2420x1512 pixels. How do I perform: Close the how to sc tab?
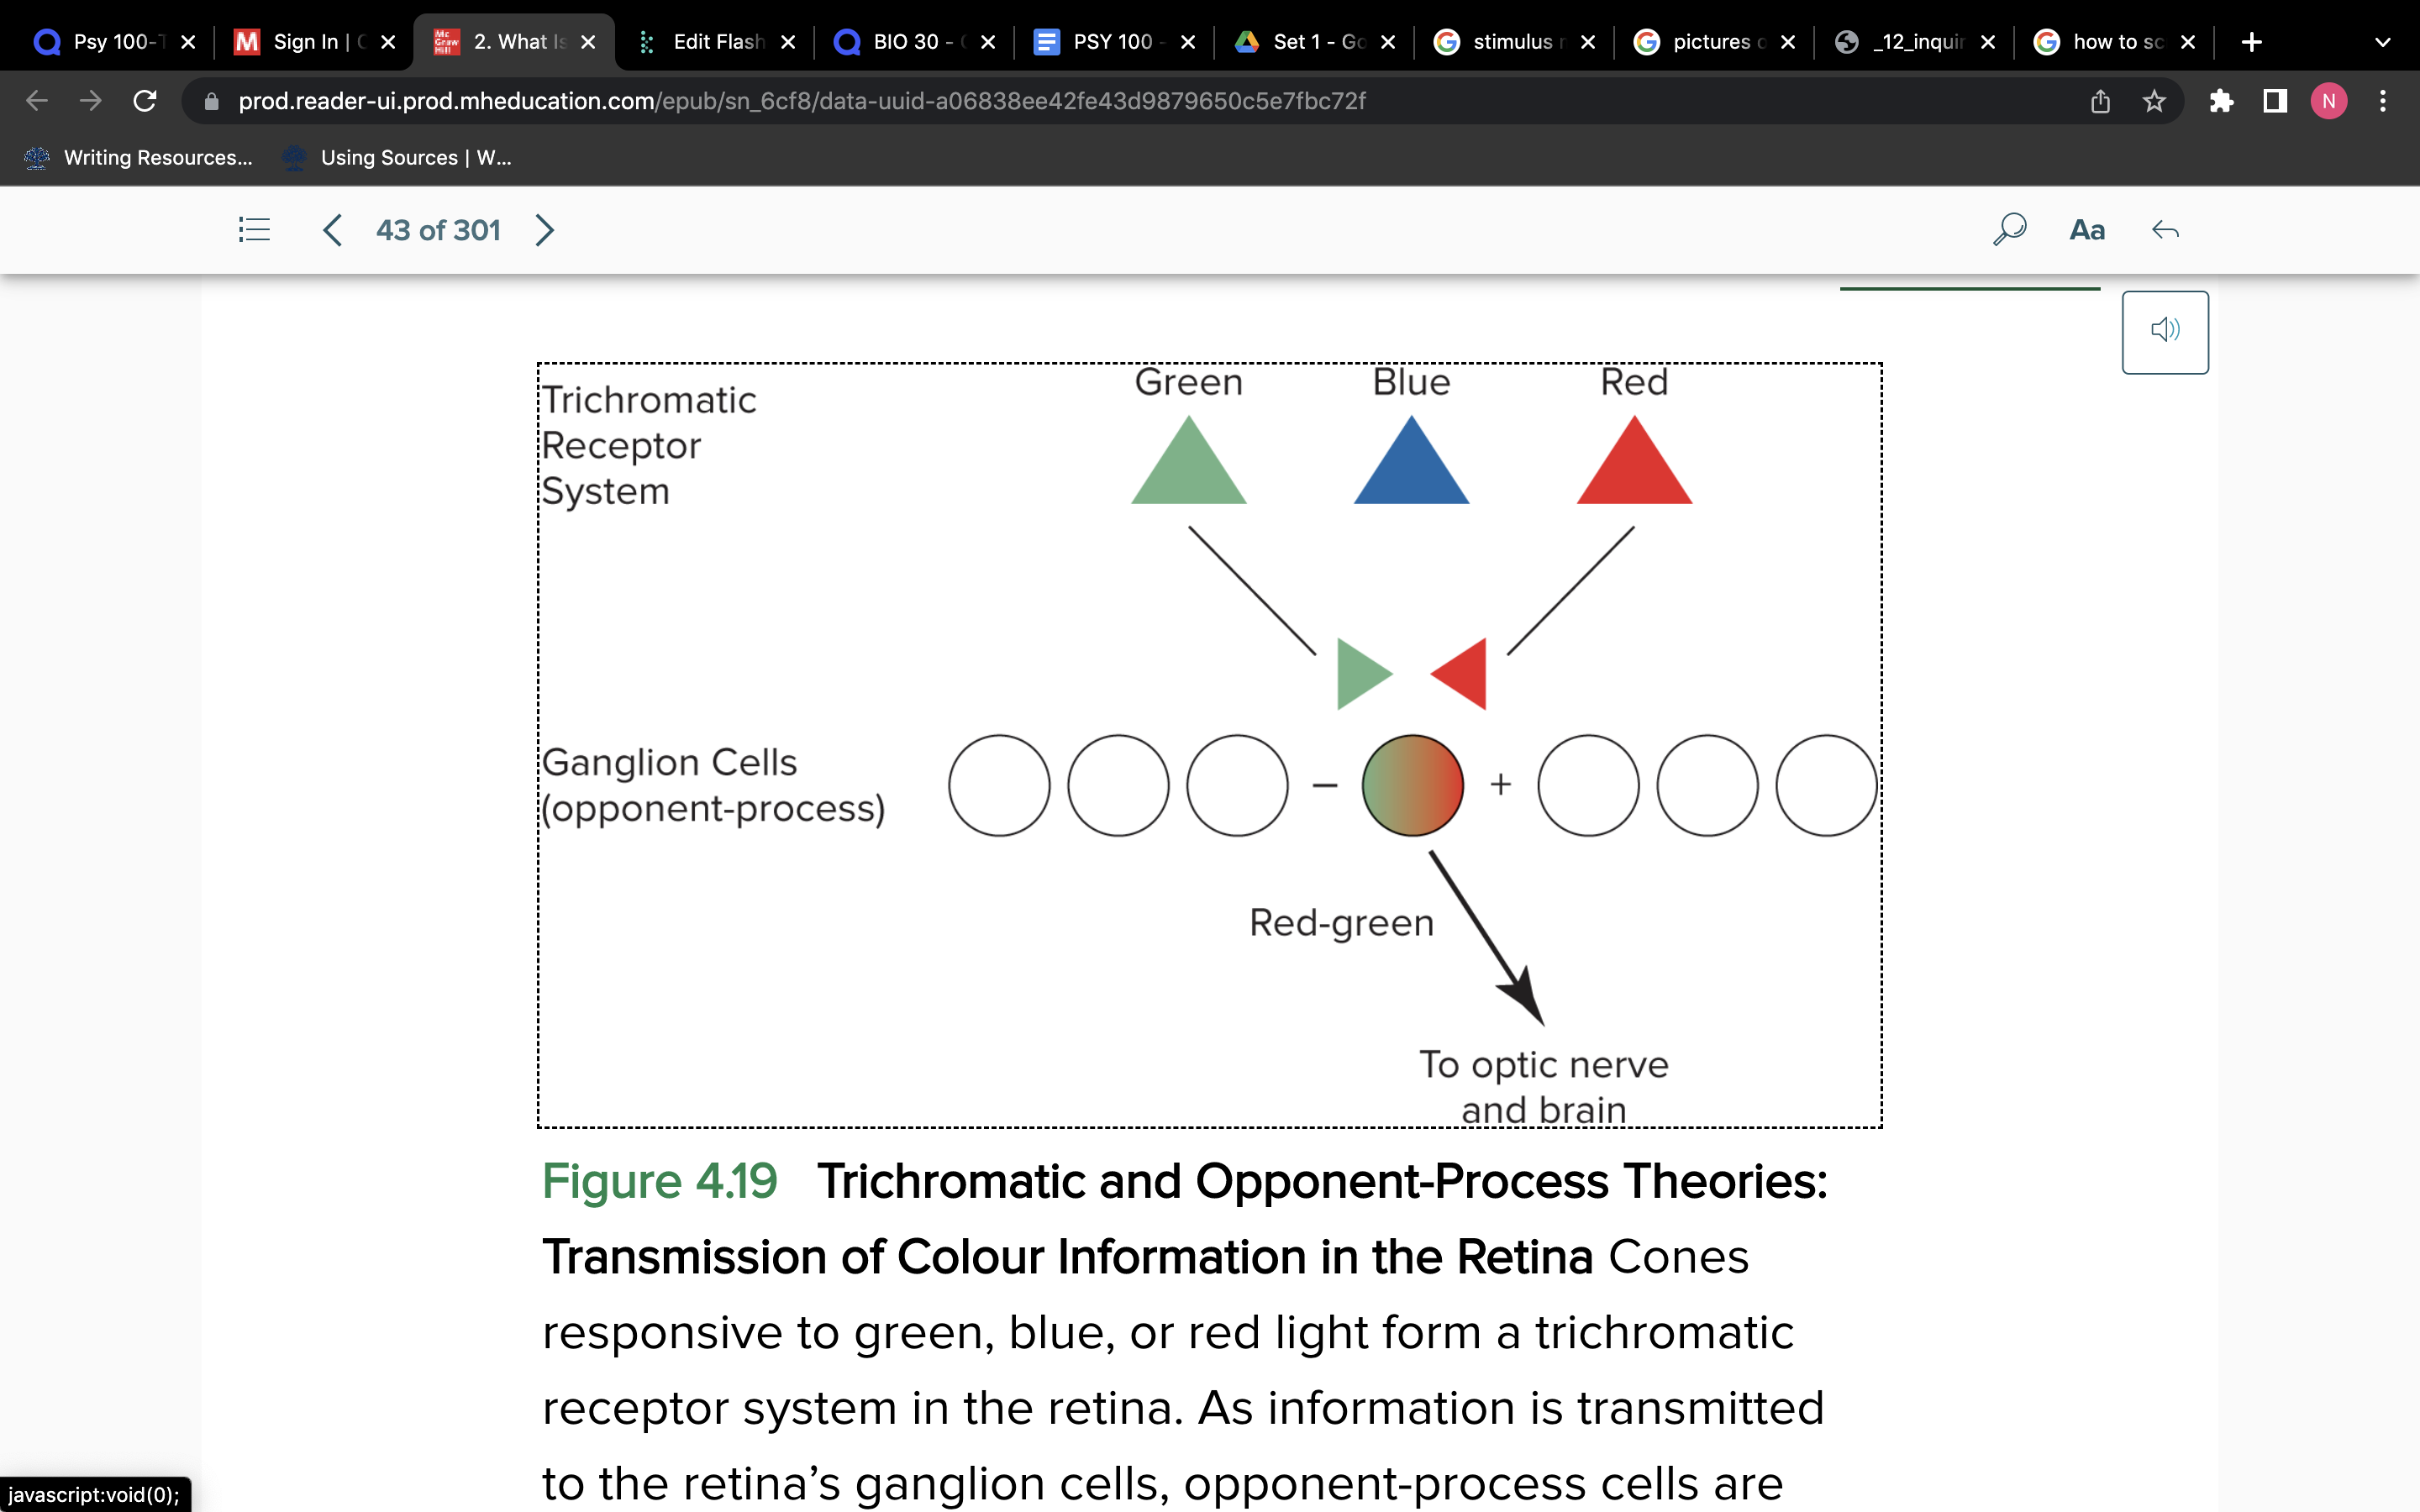(x=2188, y=41)
